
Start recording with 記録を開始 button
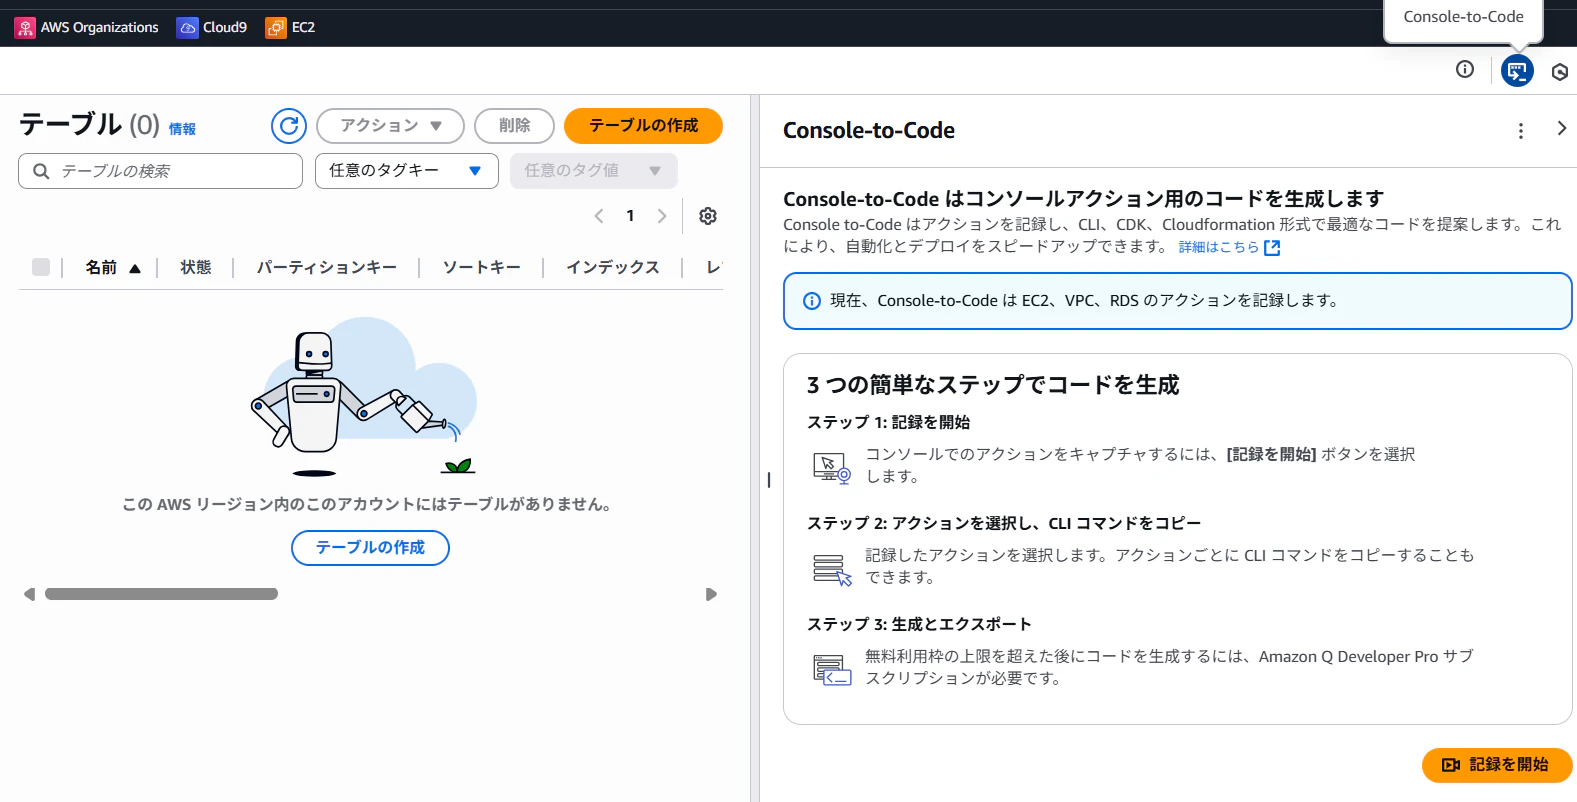(x=1497, y=765)
